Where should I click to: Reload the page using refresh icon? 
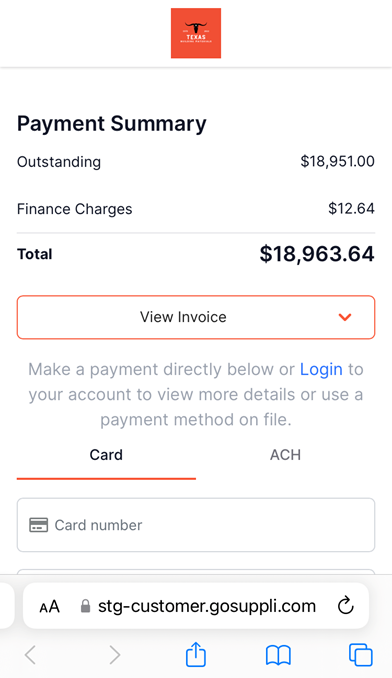click(346, 606)
